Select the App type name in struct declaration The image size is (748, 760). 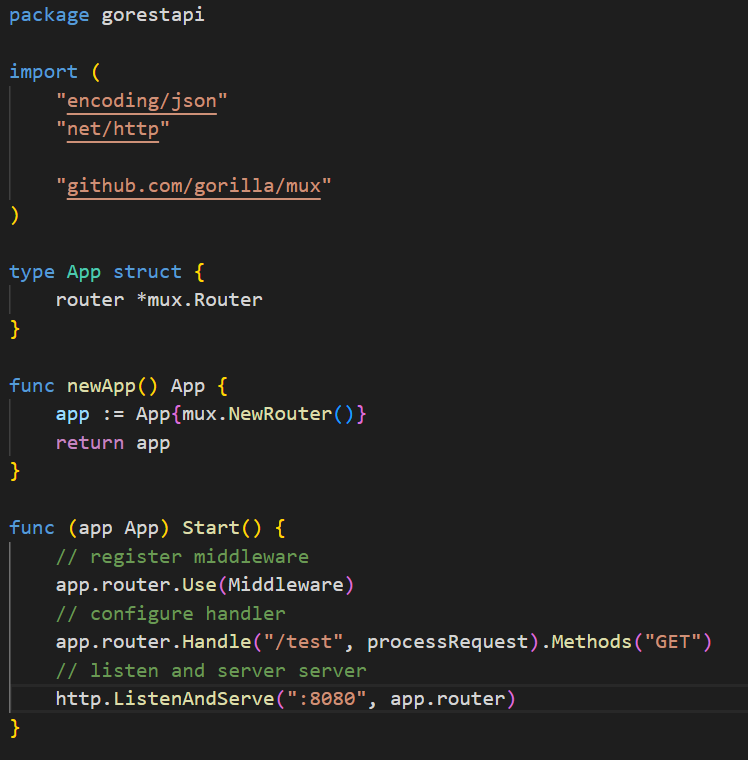point(84,272)
